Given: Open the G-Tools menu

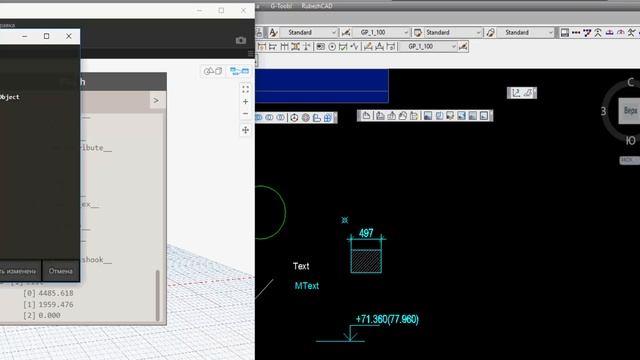Looking at the screenshot, I should pos(281,6).
